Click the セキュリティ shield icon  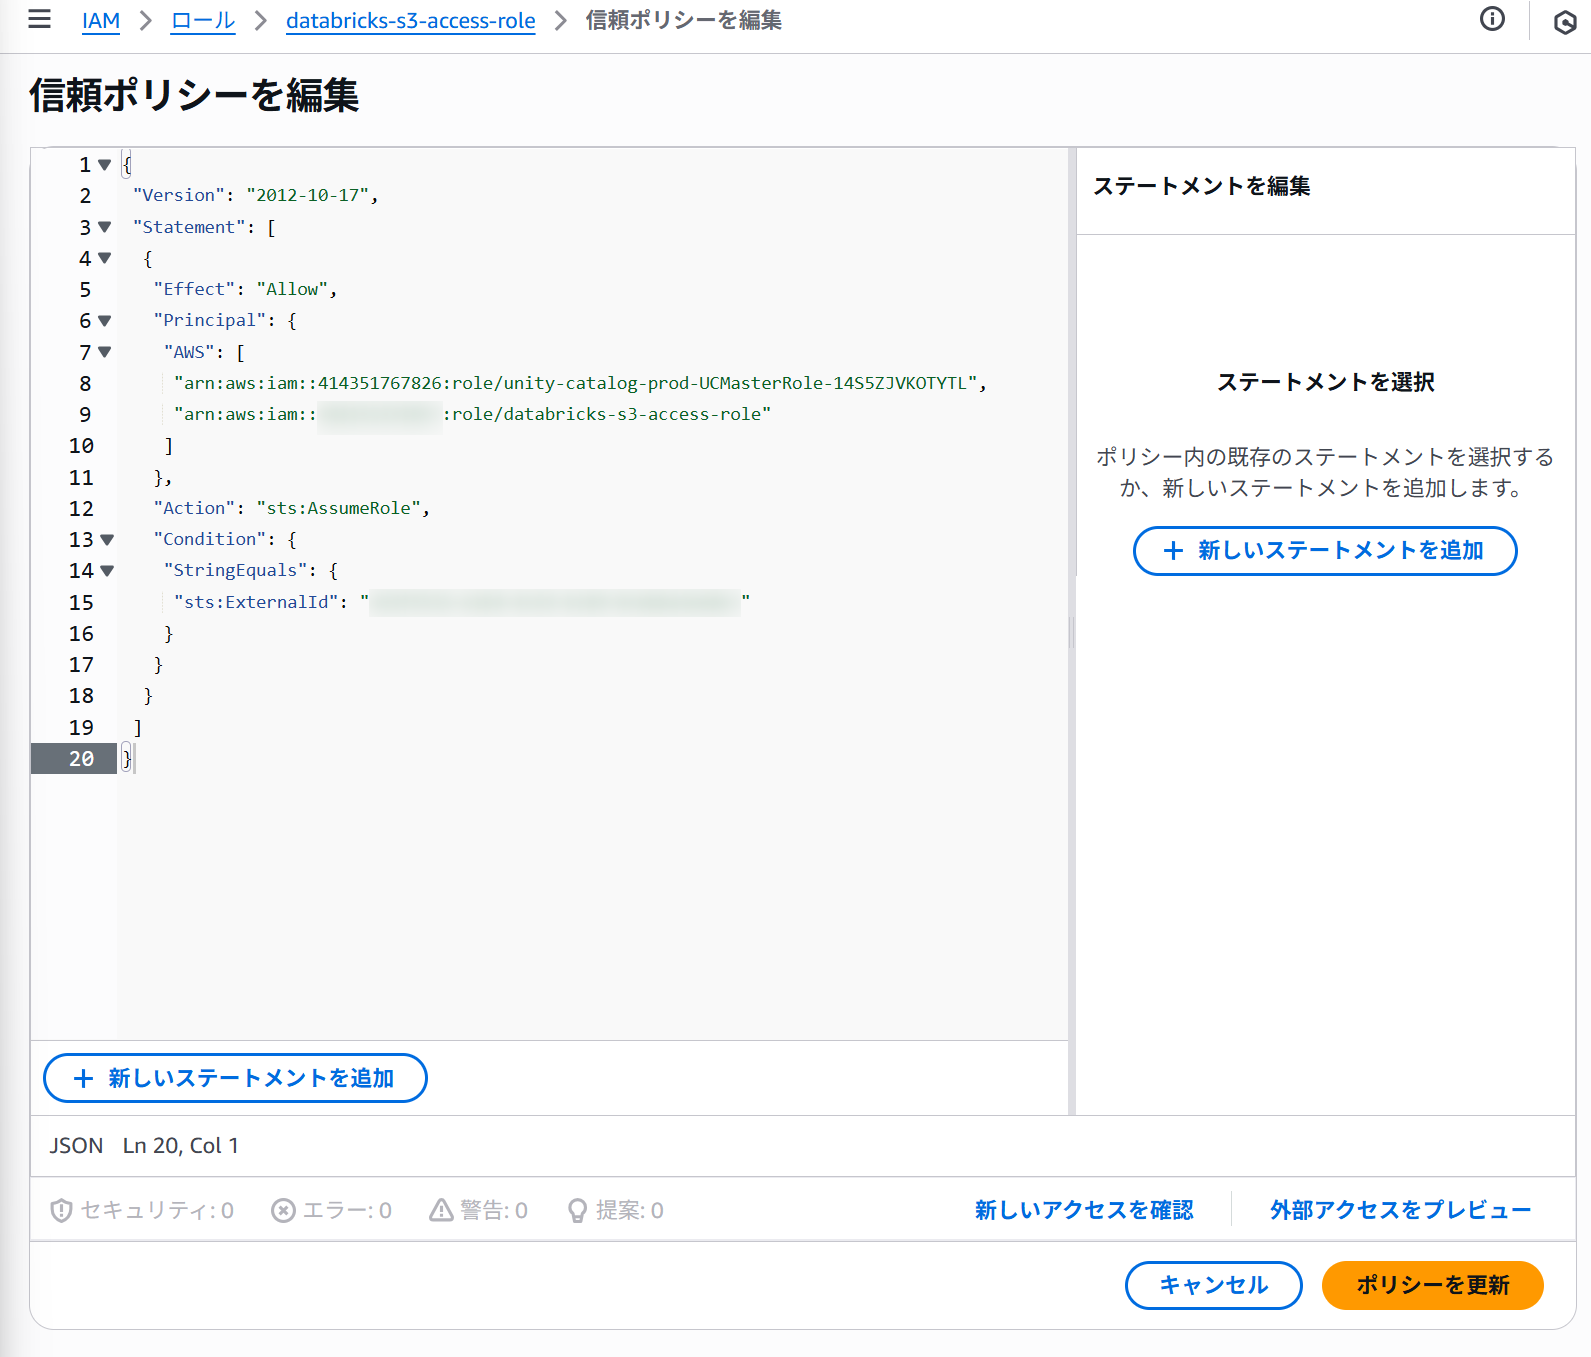(61, 1210)
